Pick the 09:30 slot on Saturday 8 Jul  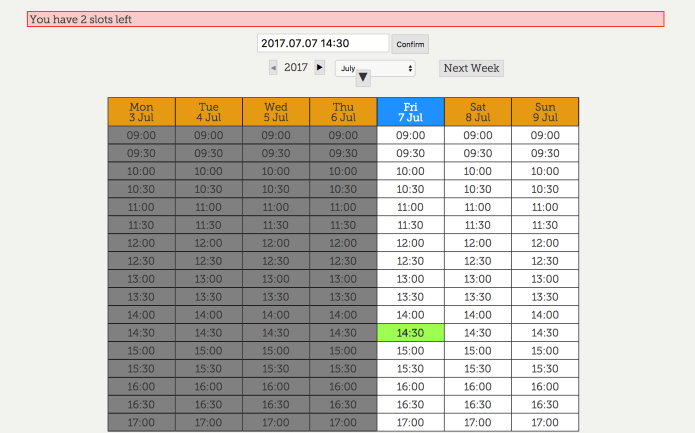click(478, 153)
